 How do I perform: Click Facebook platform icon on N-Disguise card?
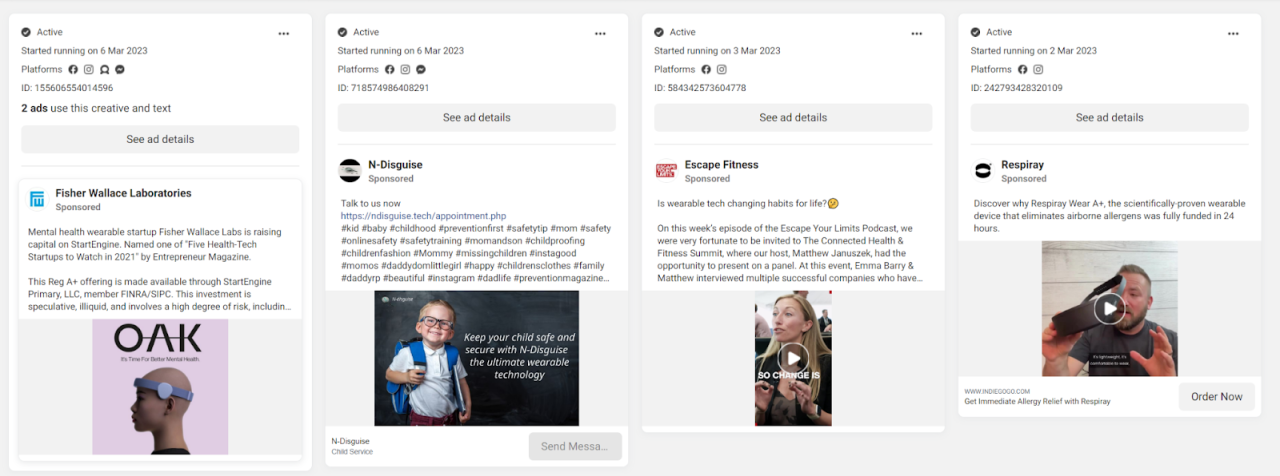point(390,70)
